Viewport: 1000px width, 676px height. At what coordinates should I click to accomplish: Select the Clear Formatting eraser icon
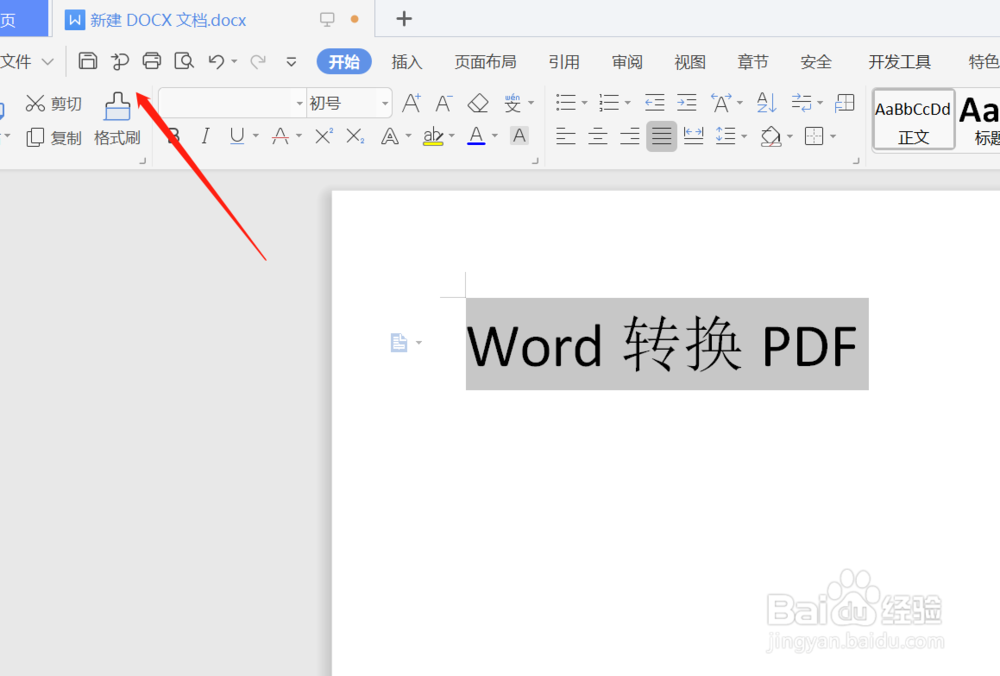tap(477, 103)
